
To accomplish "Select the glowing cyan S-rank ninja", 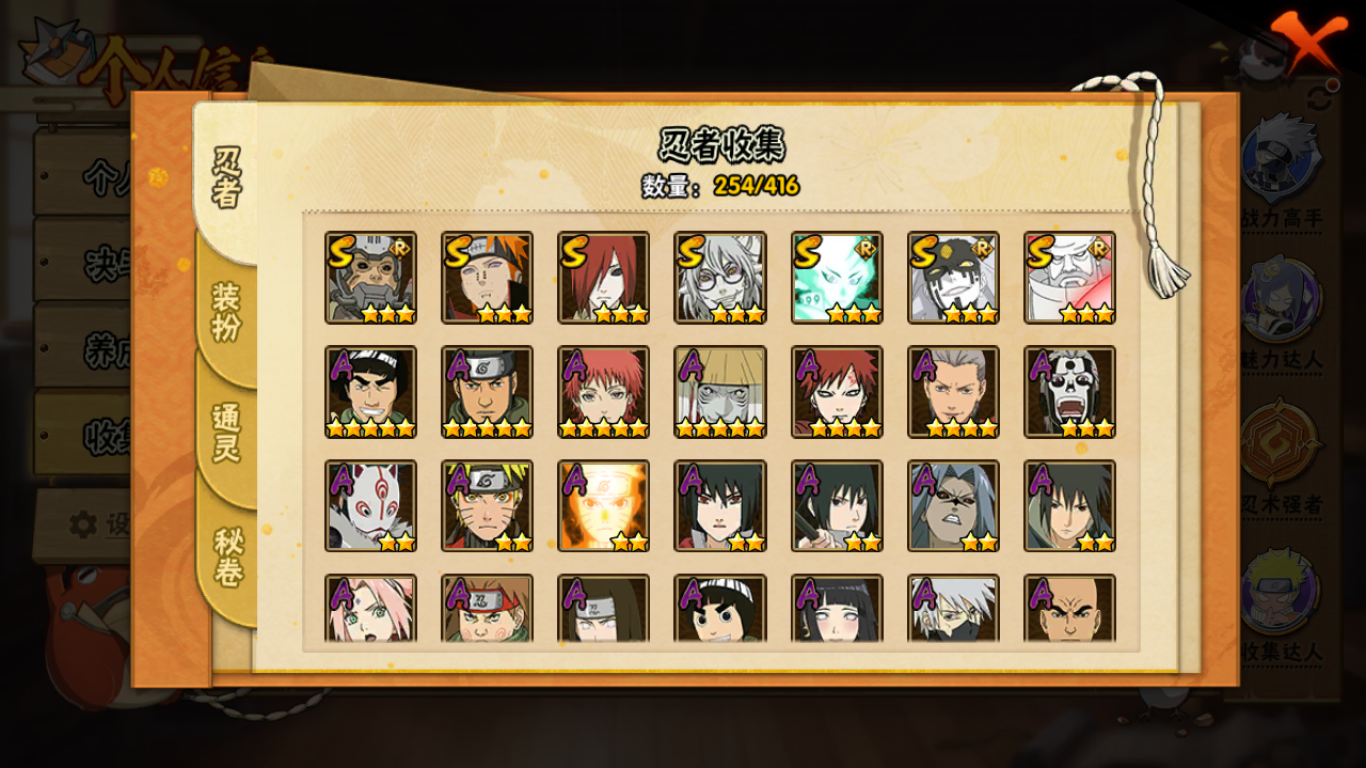I will (x=837, y=278).
